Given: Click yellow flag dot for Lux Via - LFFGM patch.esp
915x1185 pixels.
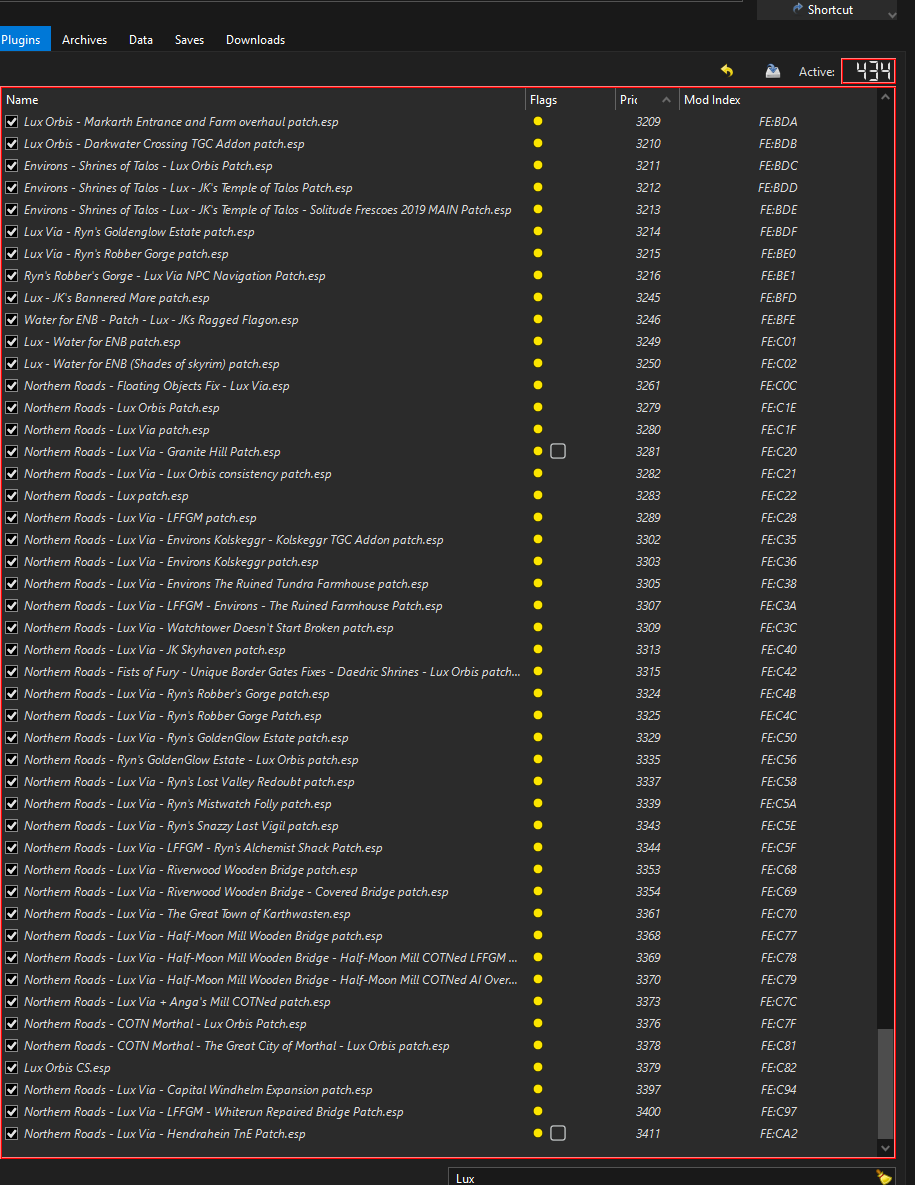Looking at the screenshot, I should point(538,517).
